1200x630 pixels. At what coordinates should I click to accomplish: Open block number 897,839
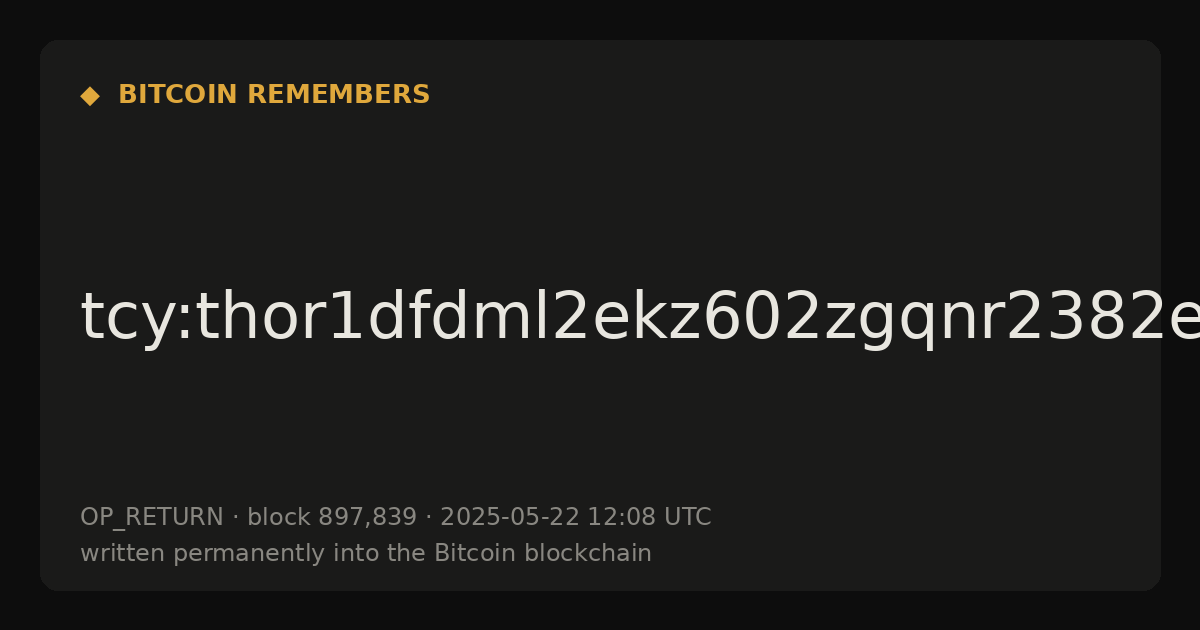[367, 517]
